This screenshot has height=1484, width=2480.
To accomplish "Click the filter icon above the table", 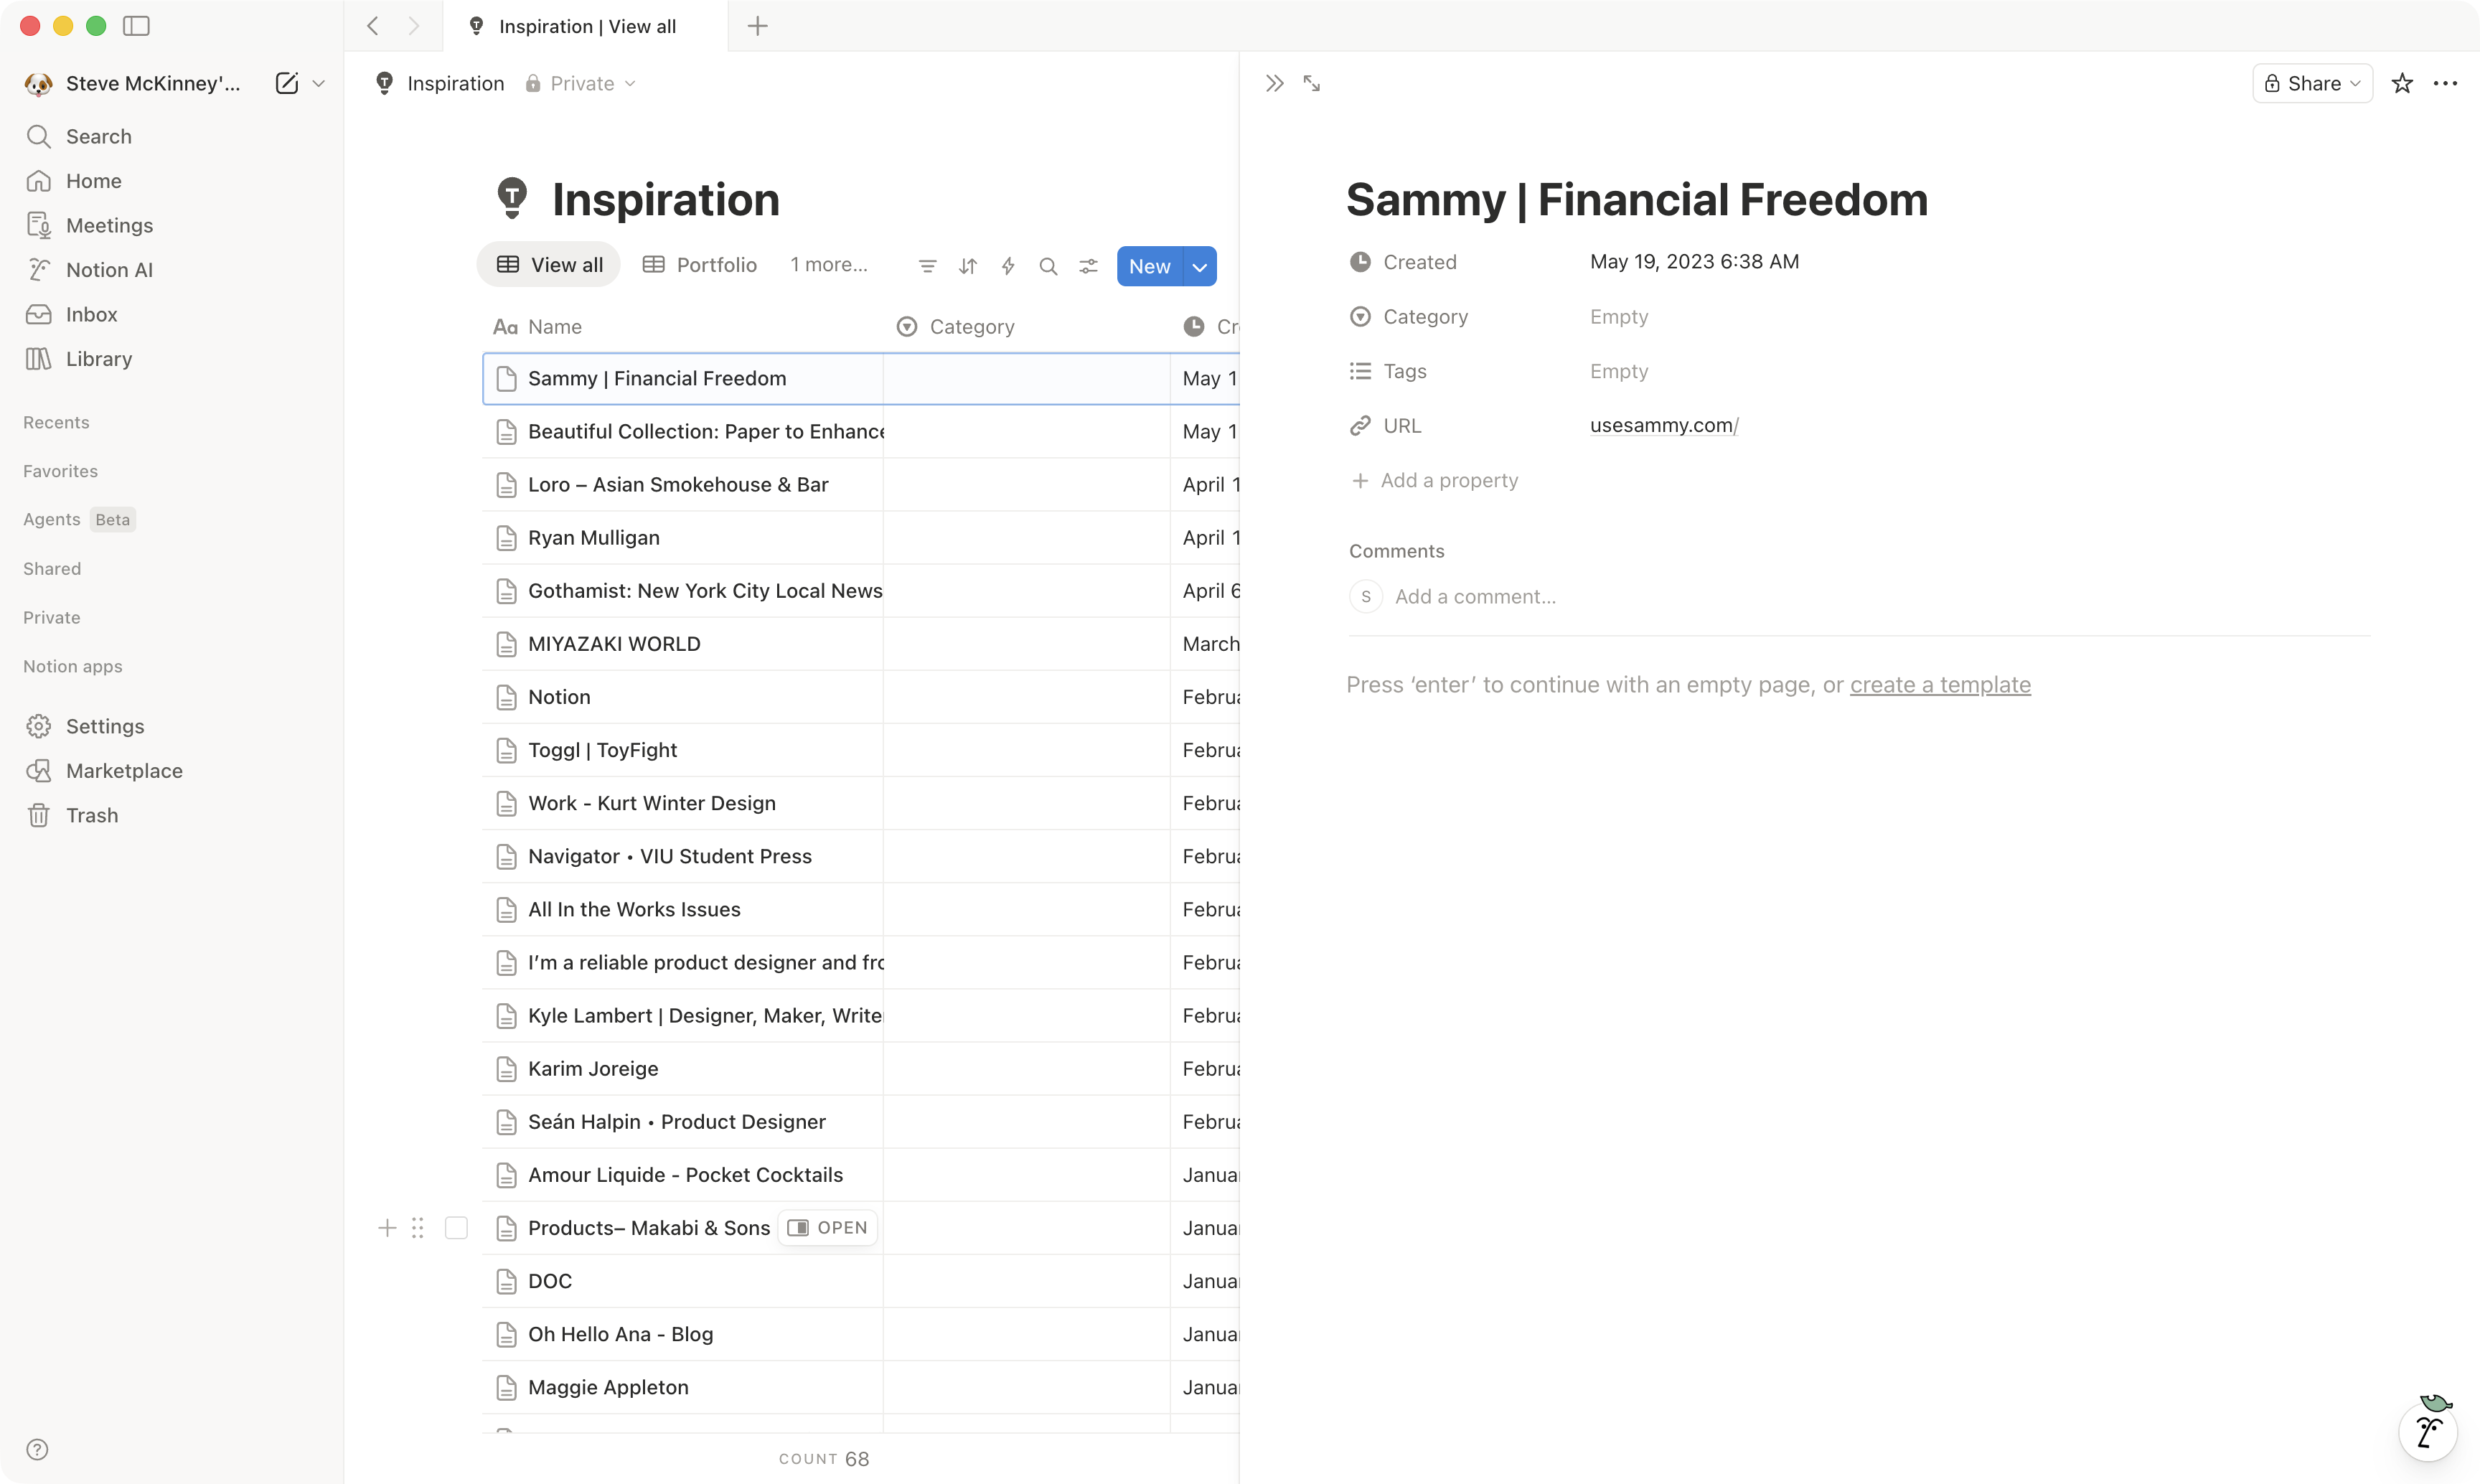I will (927, 265).
